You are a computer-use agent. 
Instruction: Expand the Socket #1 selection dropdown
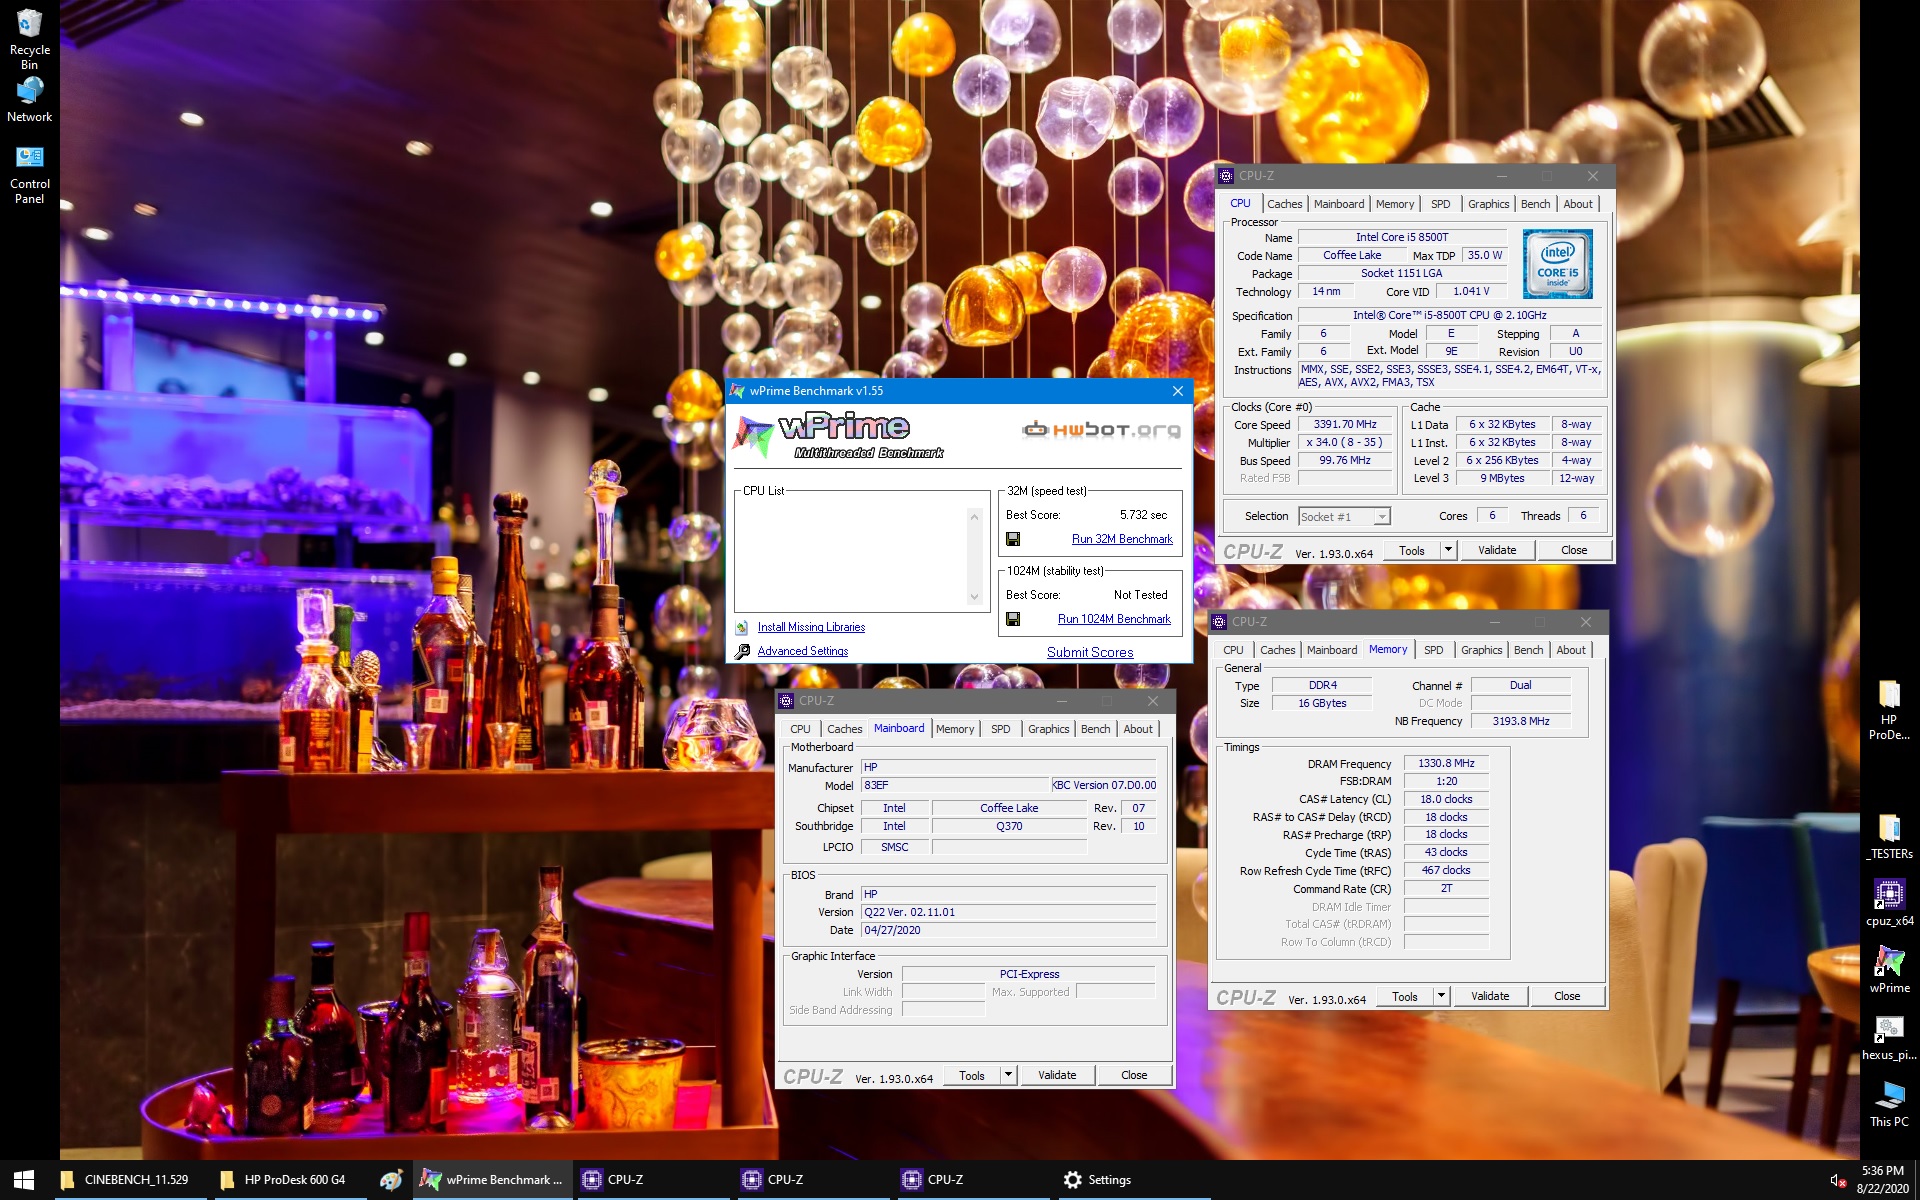point(1381,517)
